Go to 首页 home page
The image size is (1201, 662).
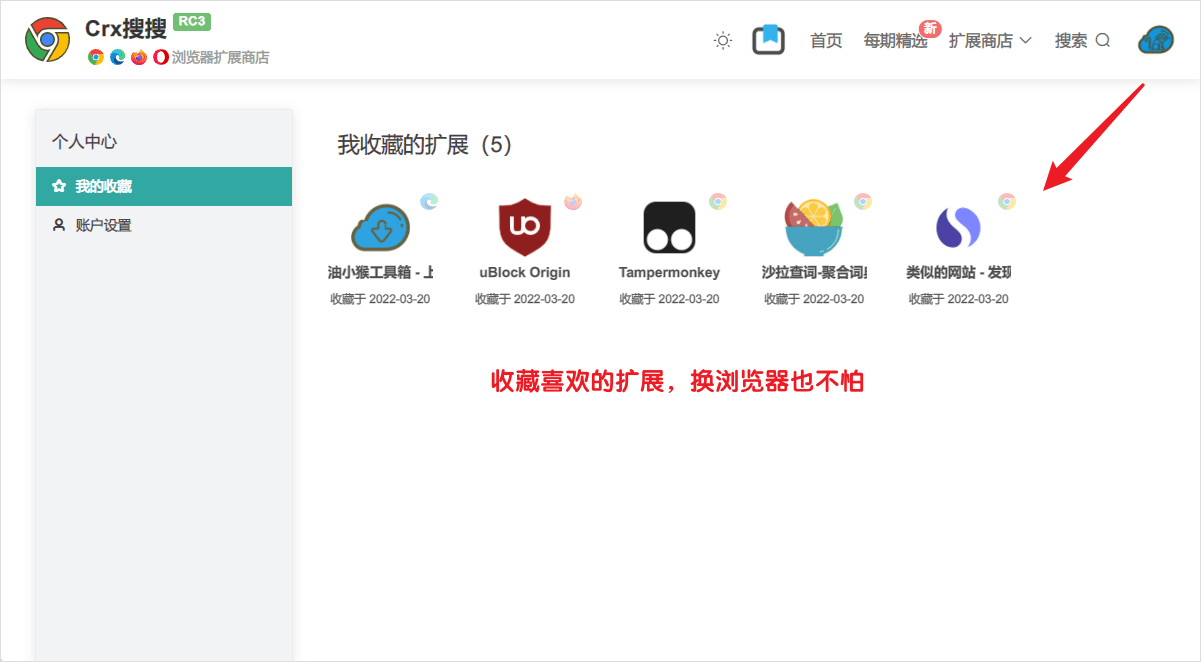tap(826, 41)
